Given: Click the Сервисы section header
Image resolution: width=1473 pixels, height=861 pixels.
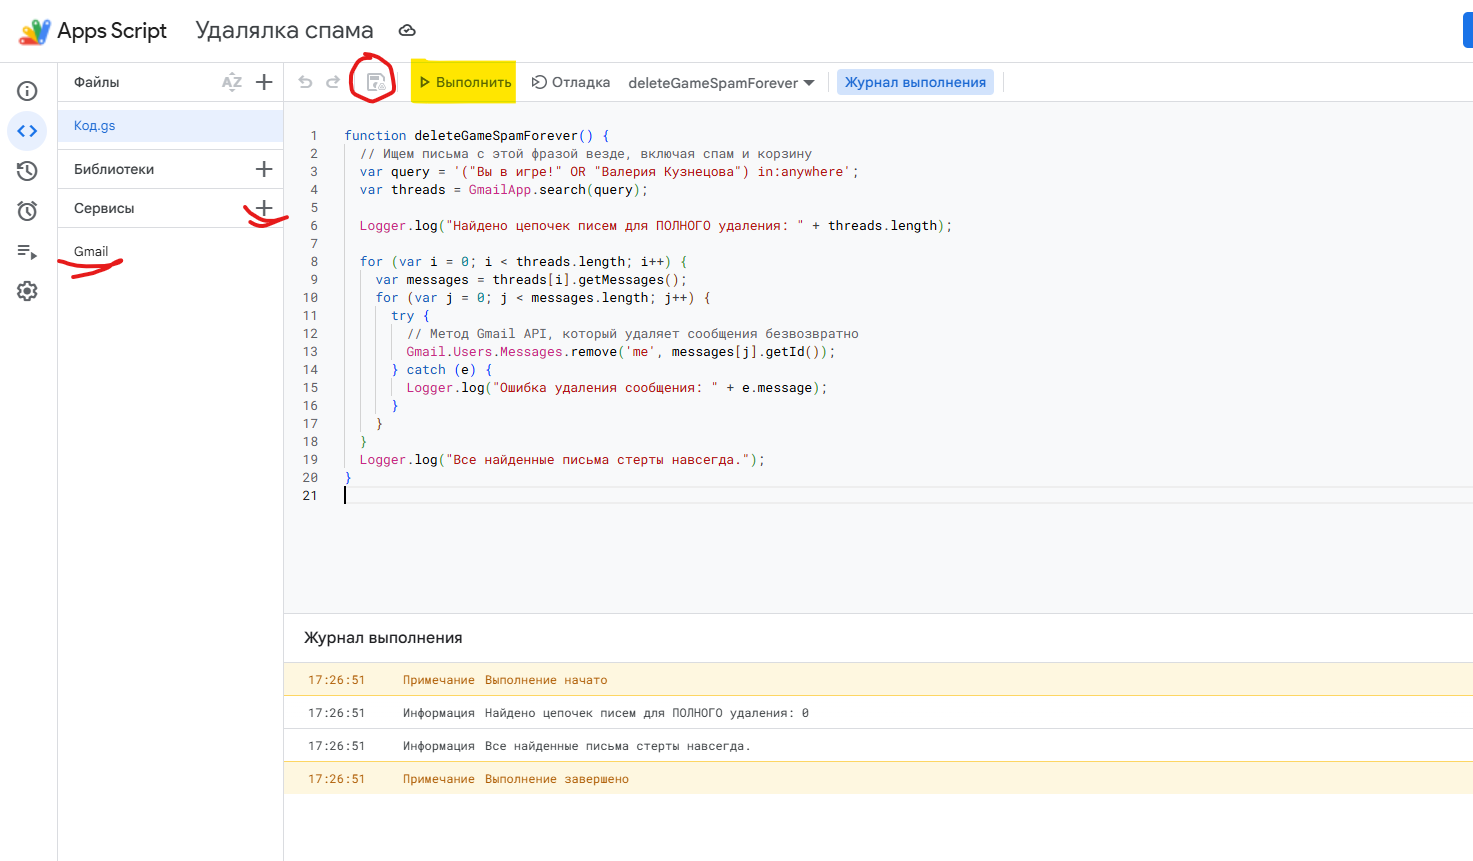Looking at the screenshot, I should (x=104, y=208).
